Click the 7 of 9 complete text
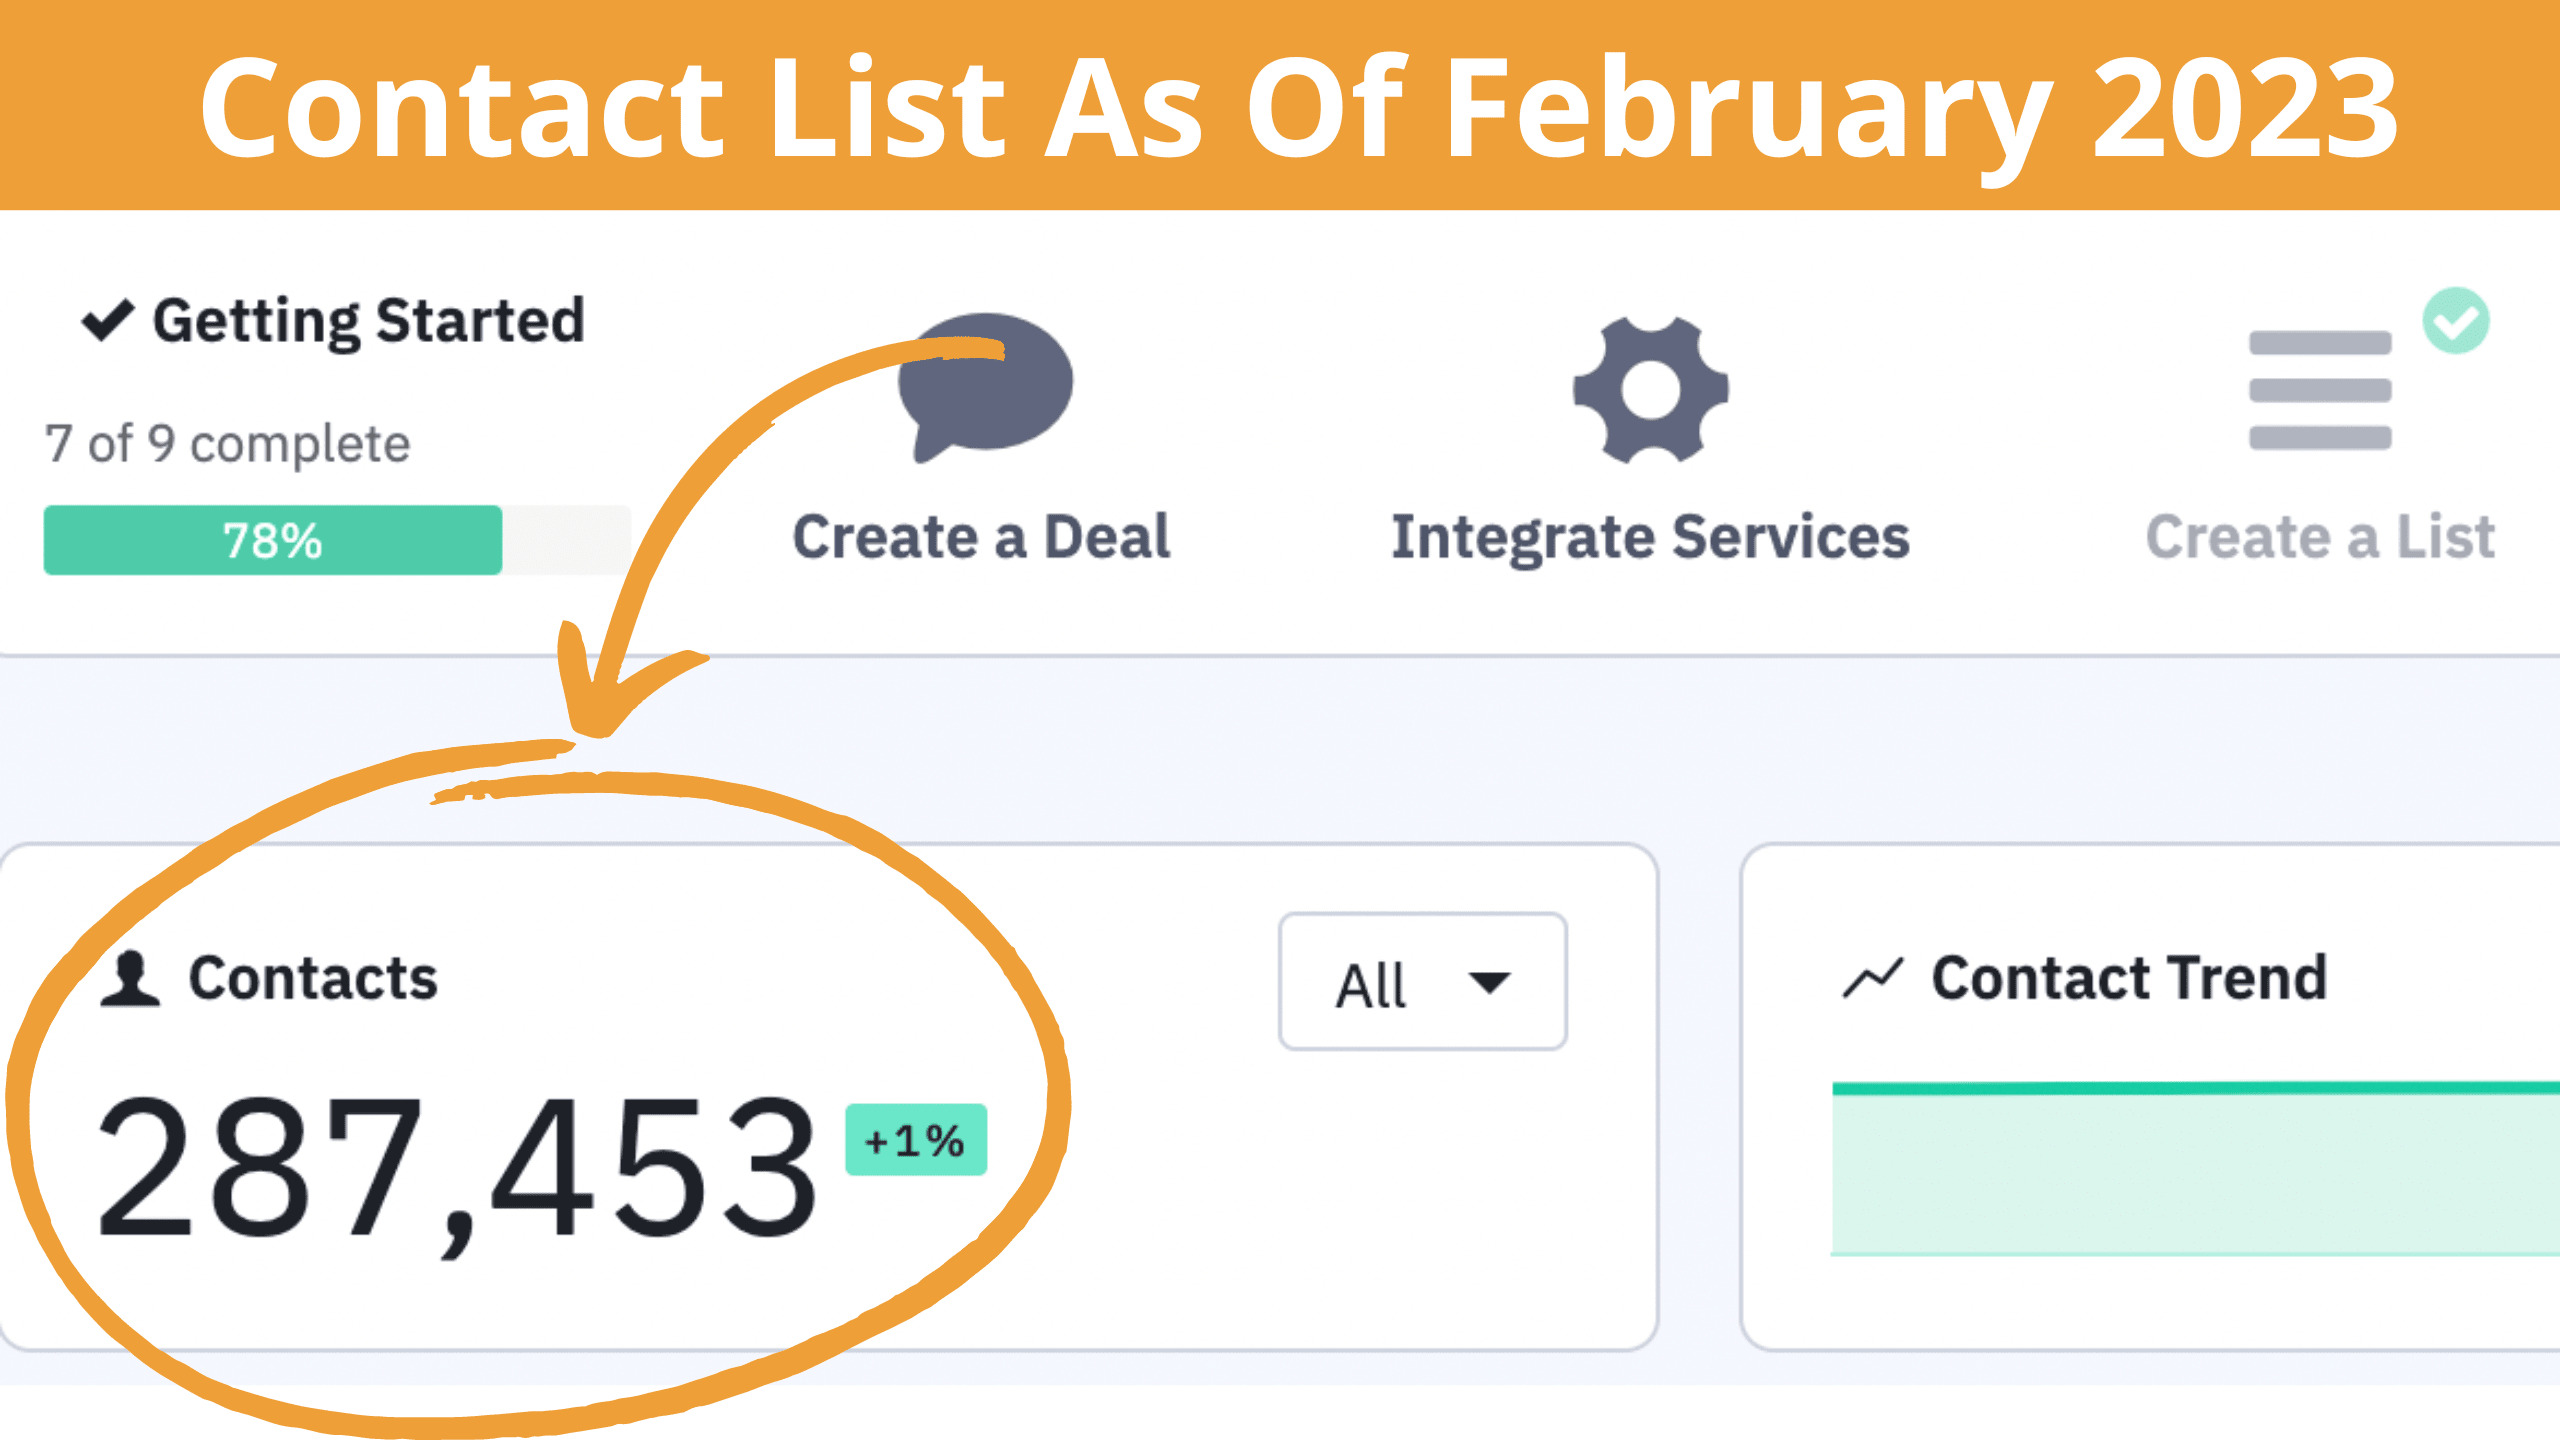Screen dimensions: 2560x1440 click(x=228, y=443)
